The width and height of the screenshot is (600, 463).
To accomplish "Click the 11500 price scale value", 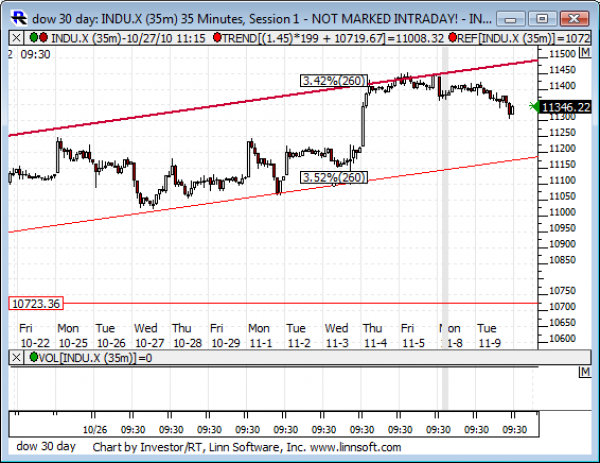I will 562,54.
